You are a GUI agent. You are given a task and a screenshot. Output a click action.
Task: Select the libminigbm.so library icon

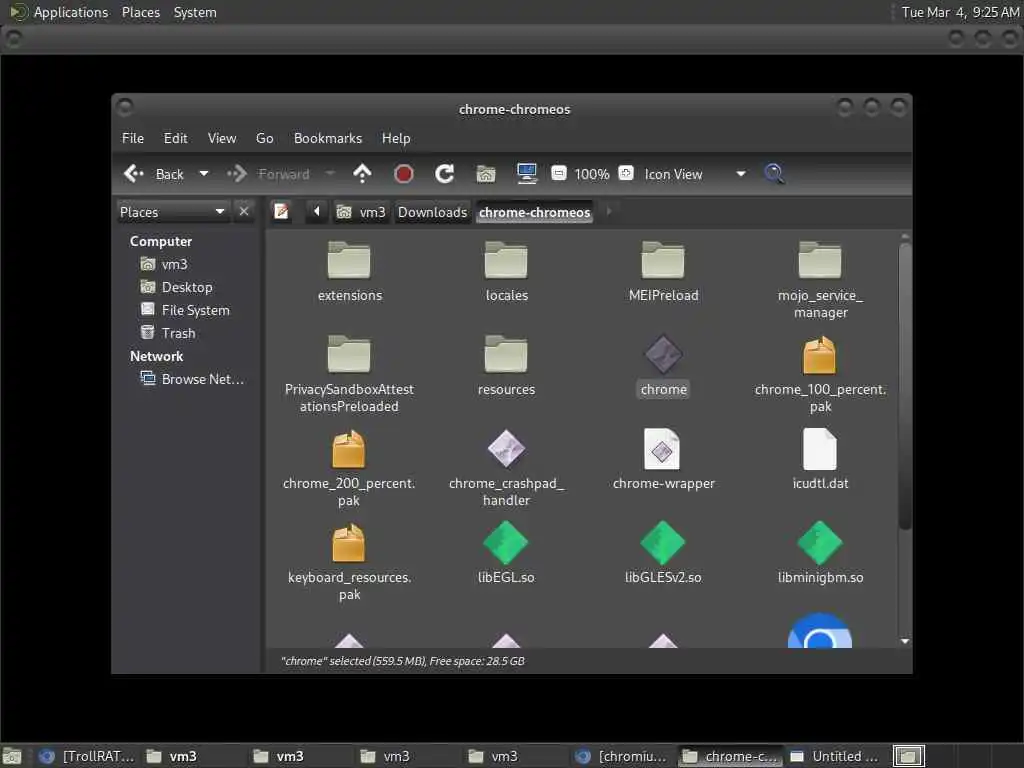tap(820, 543)
